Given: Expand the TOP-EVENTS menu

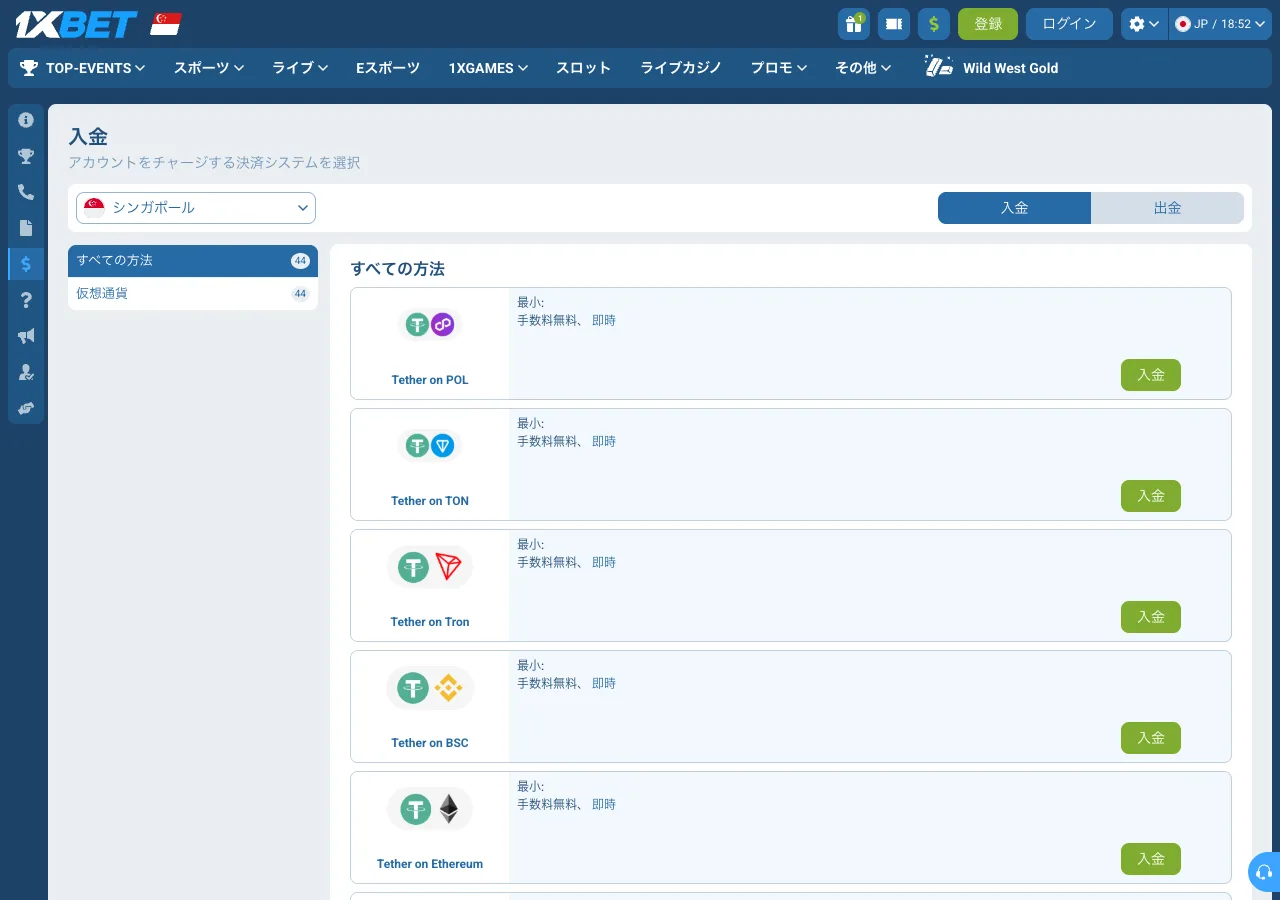Looking at the screenshot, I should (83, 68).
